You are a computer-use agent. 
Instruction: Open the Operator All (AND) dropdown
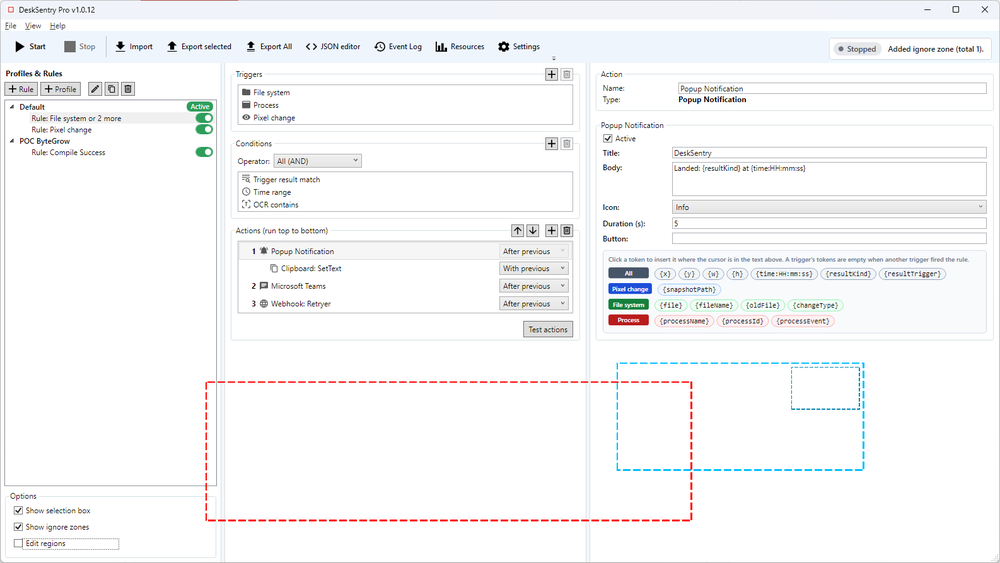(318, 161)
